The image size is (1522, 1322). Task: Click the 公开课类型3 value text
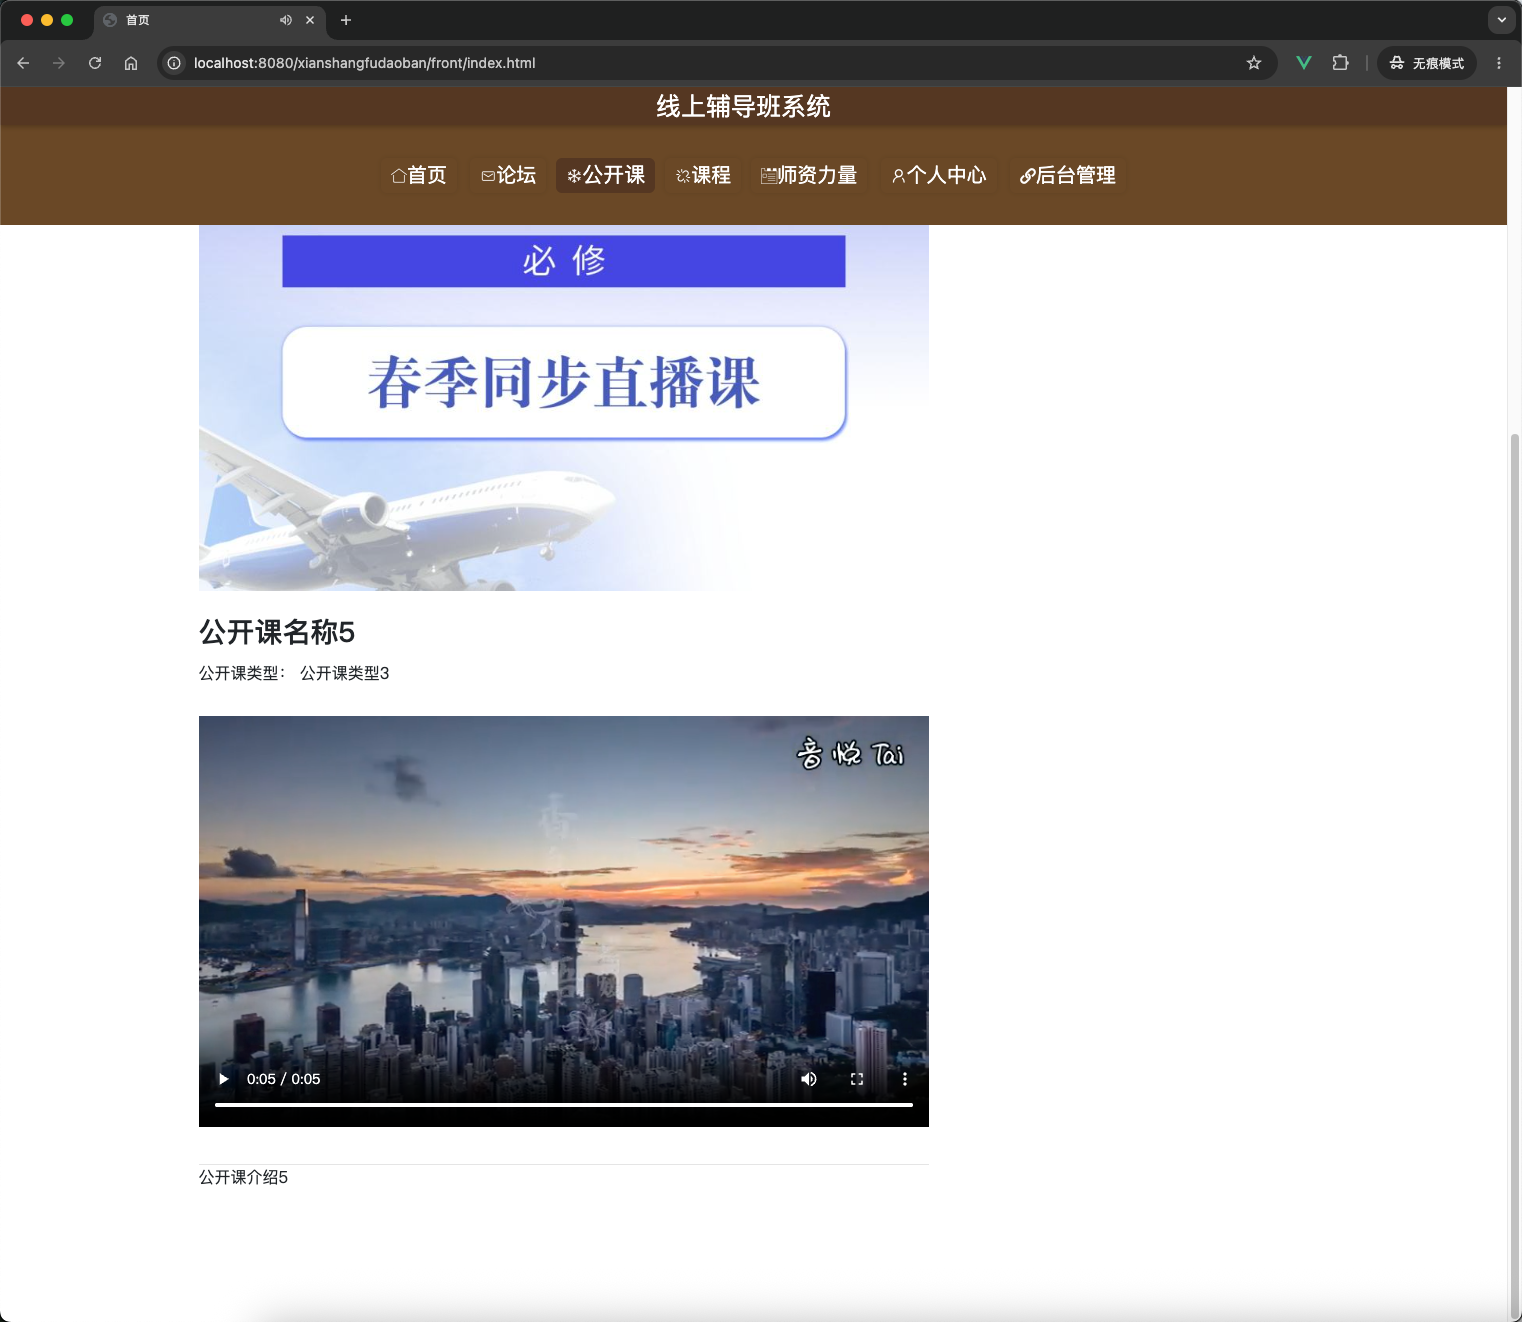pos(345,673)
